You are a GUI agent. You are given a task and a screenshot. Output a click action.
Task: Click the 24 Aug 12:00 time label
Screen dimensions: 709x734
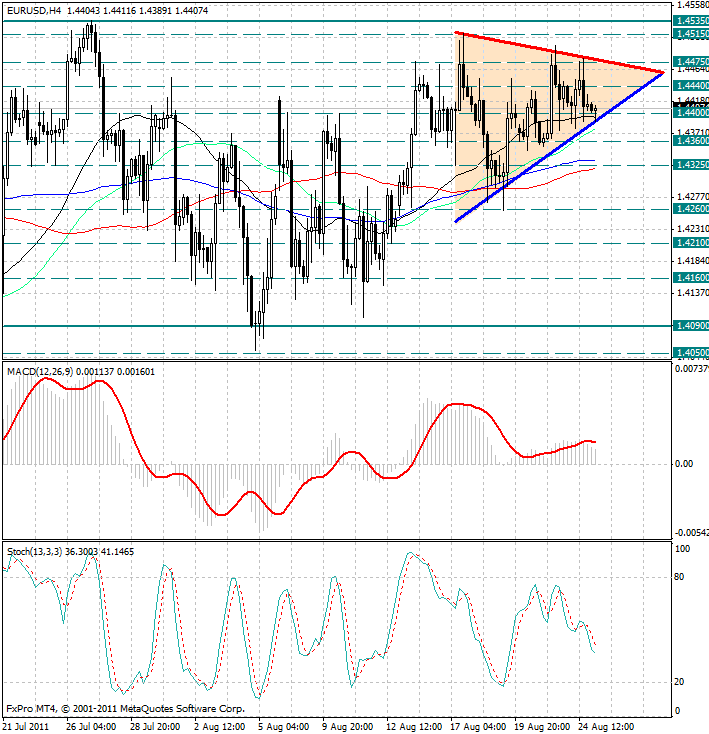coord(607,727)
